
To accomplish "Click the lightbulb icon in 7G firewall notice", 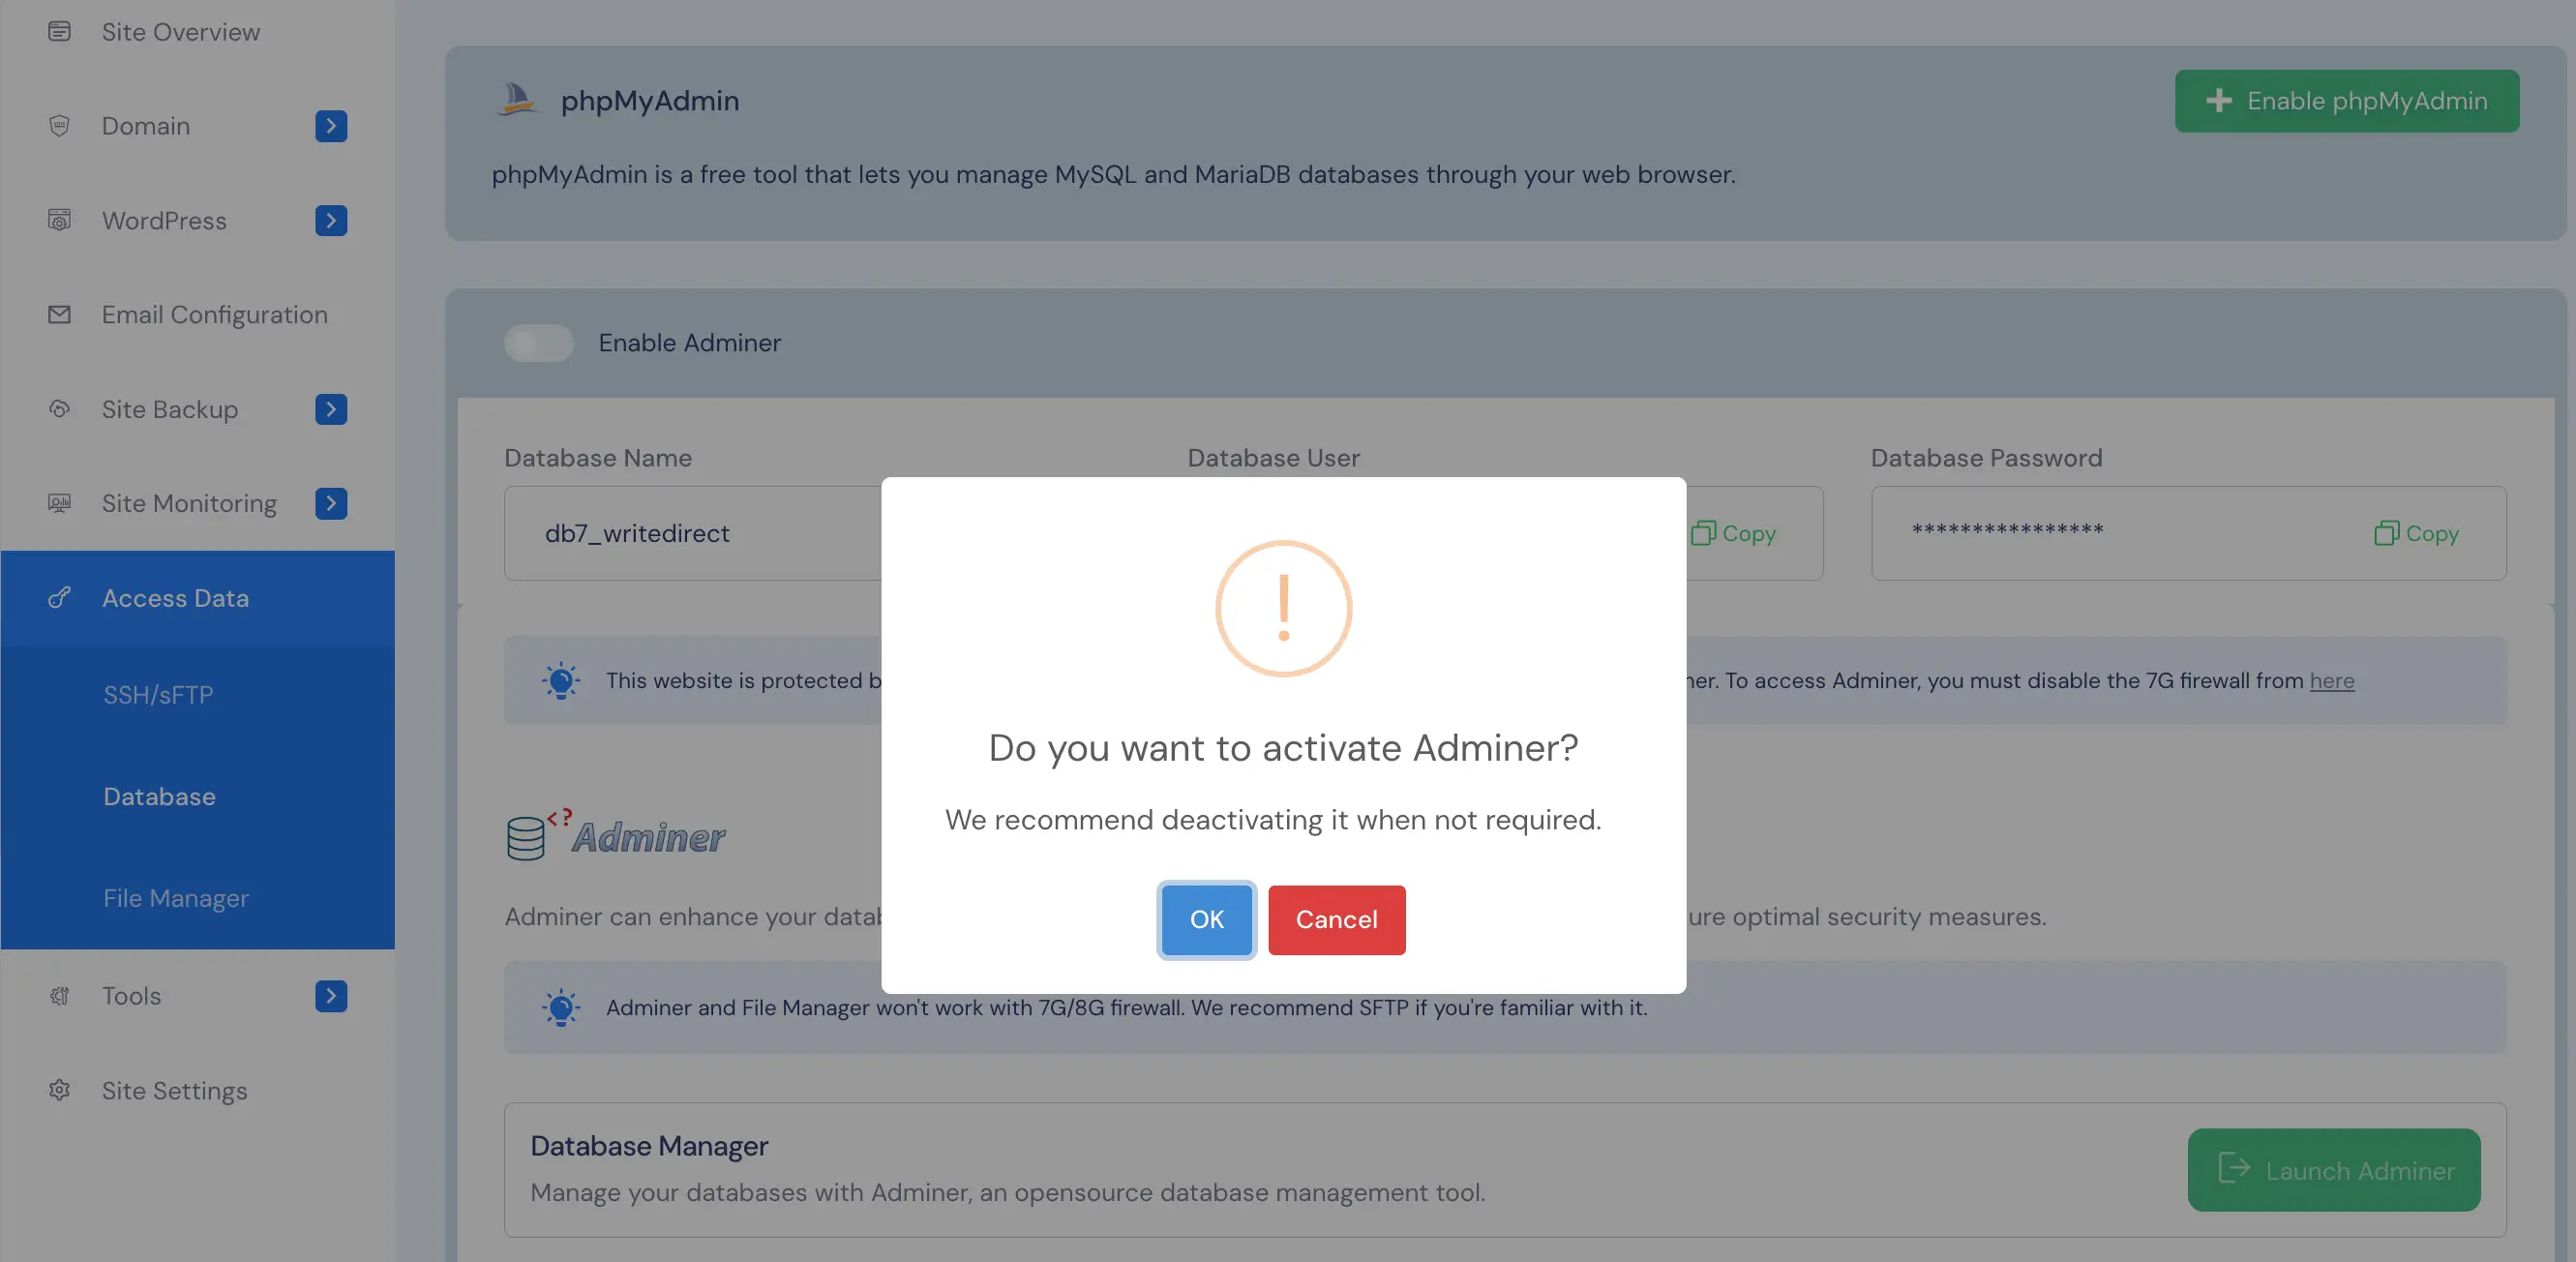I will click(x=560, y=680).
